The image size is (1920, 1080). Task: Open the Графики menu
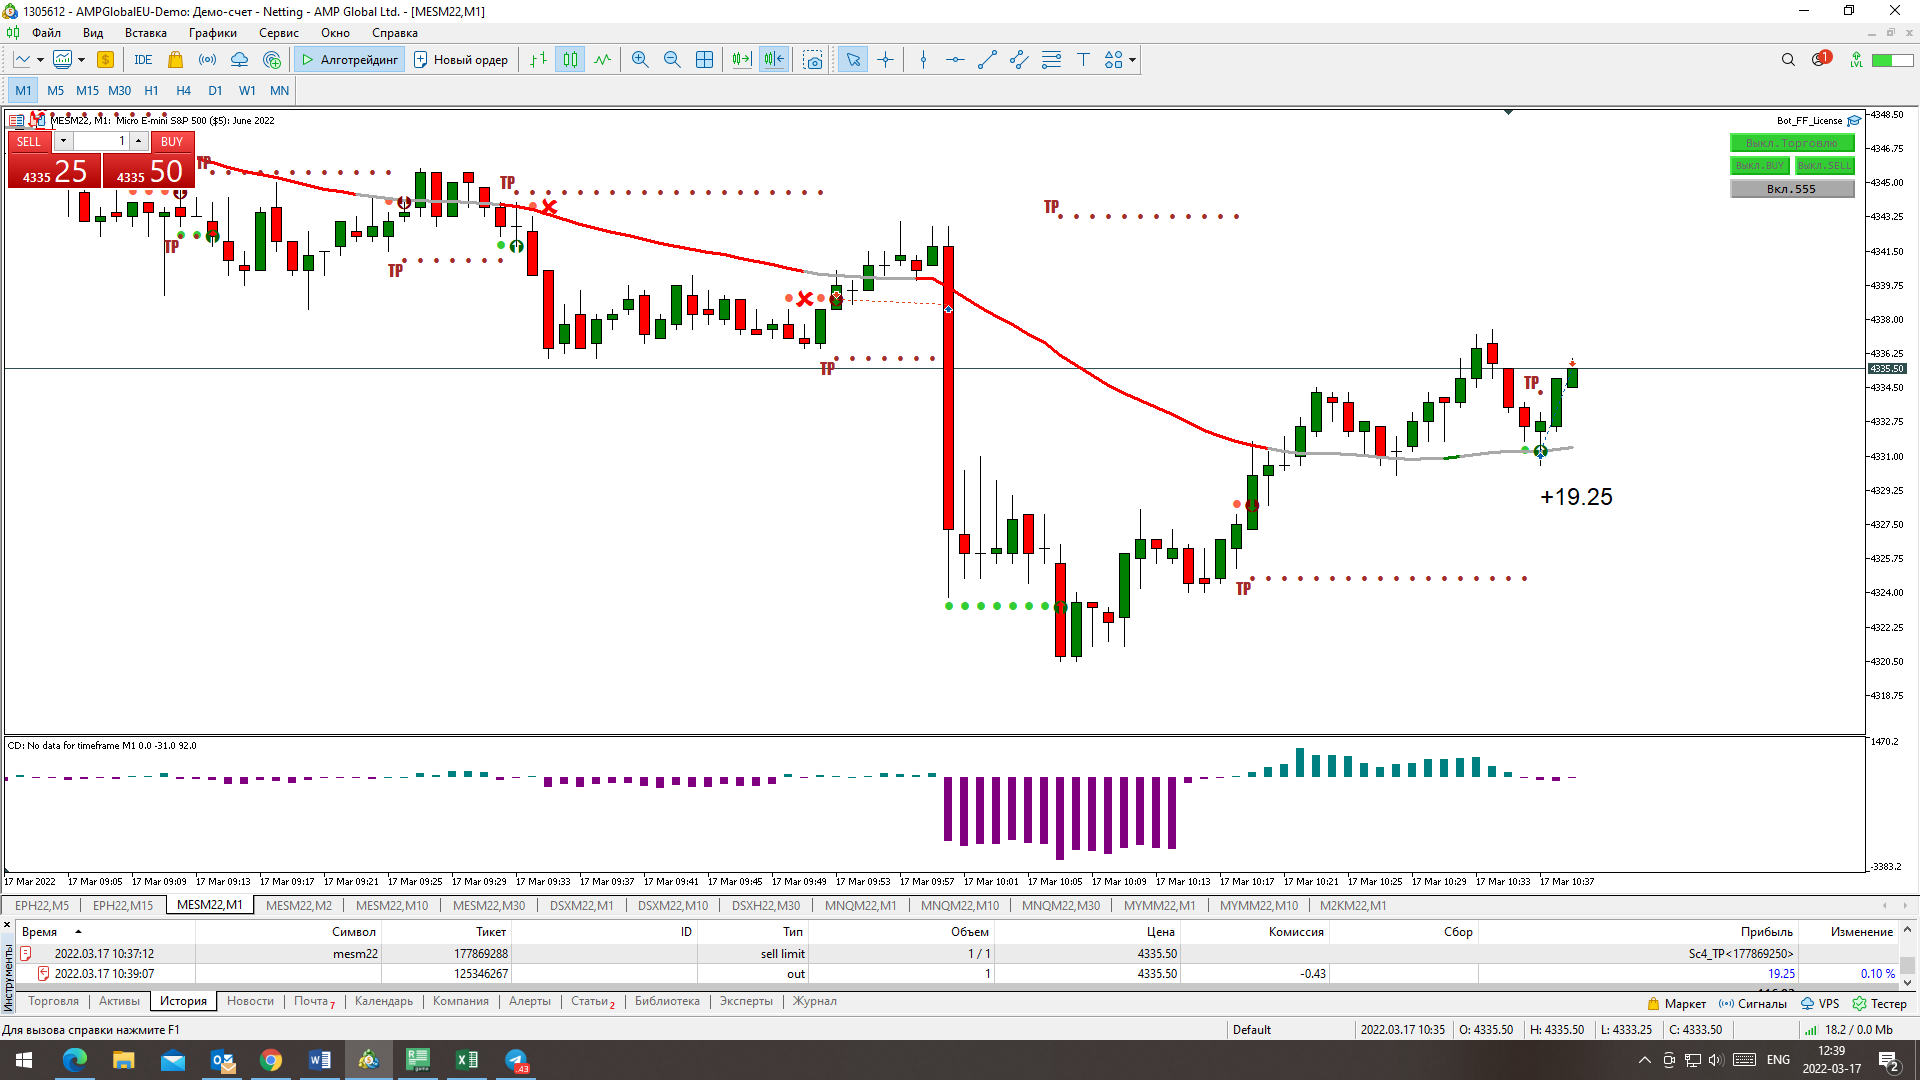tap(212, 33)
